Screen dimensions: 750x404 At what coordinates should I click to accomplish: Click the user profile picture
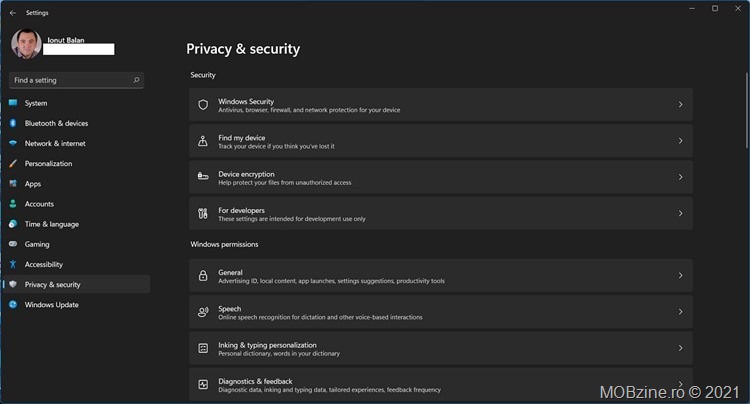click(26, 44)
